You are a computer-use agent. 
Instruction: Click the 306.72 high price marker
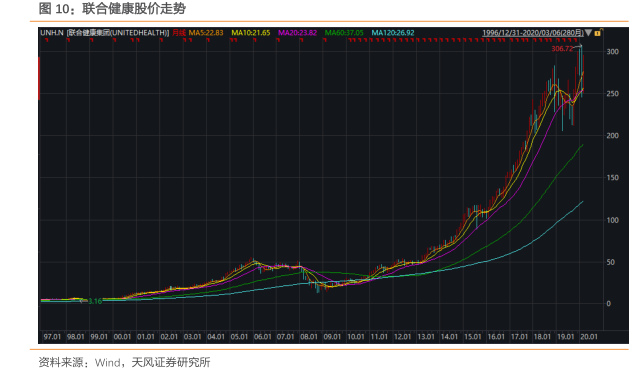click(562, 49)
